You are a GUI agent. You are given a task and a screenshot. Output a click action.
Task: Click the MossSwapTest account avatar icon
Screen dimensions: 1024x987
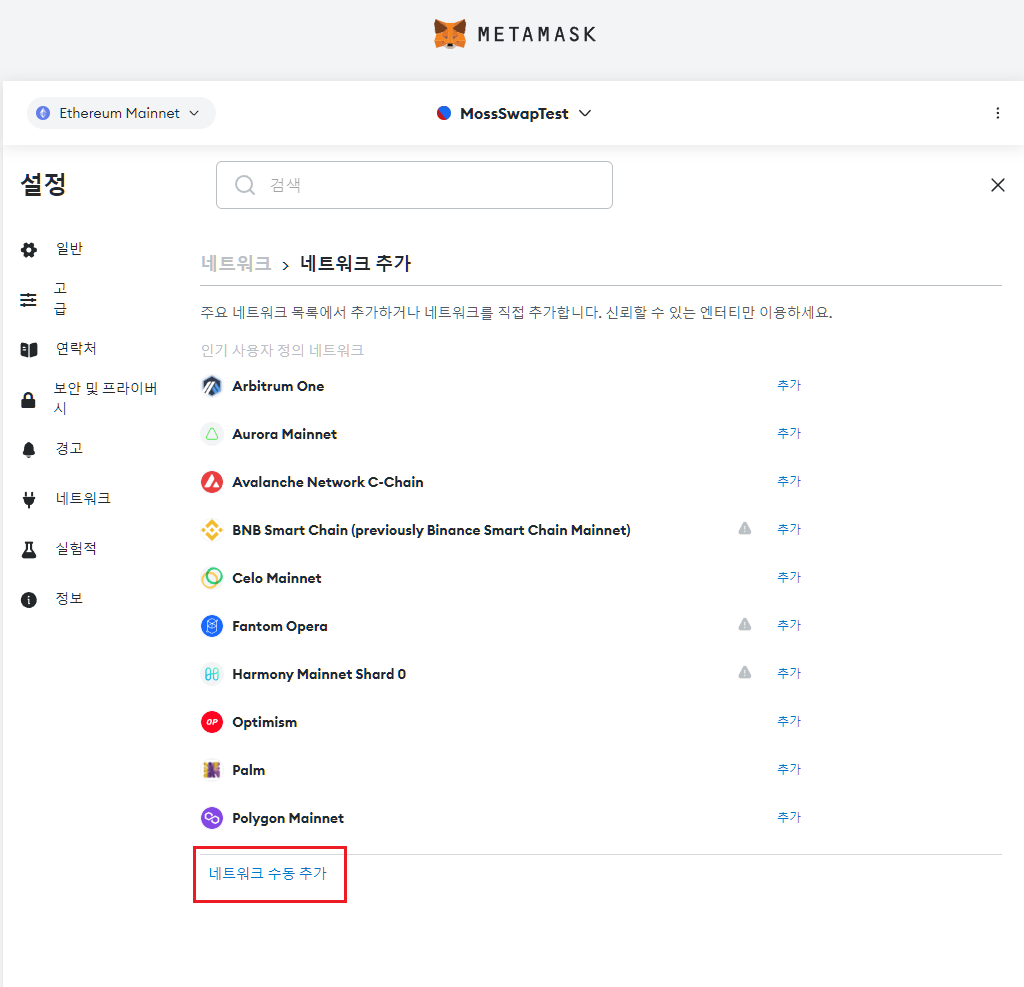point(444,113)
